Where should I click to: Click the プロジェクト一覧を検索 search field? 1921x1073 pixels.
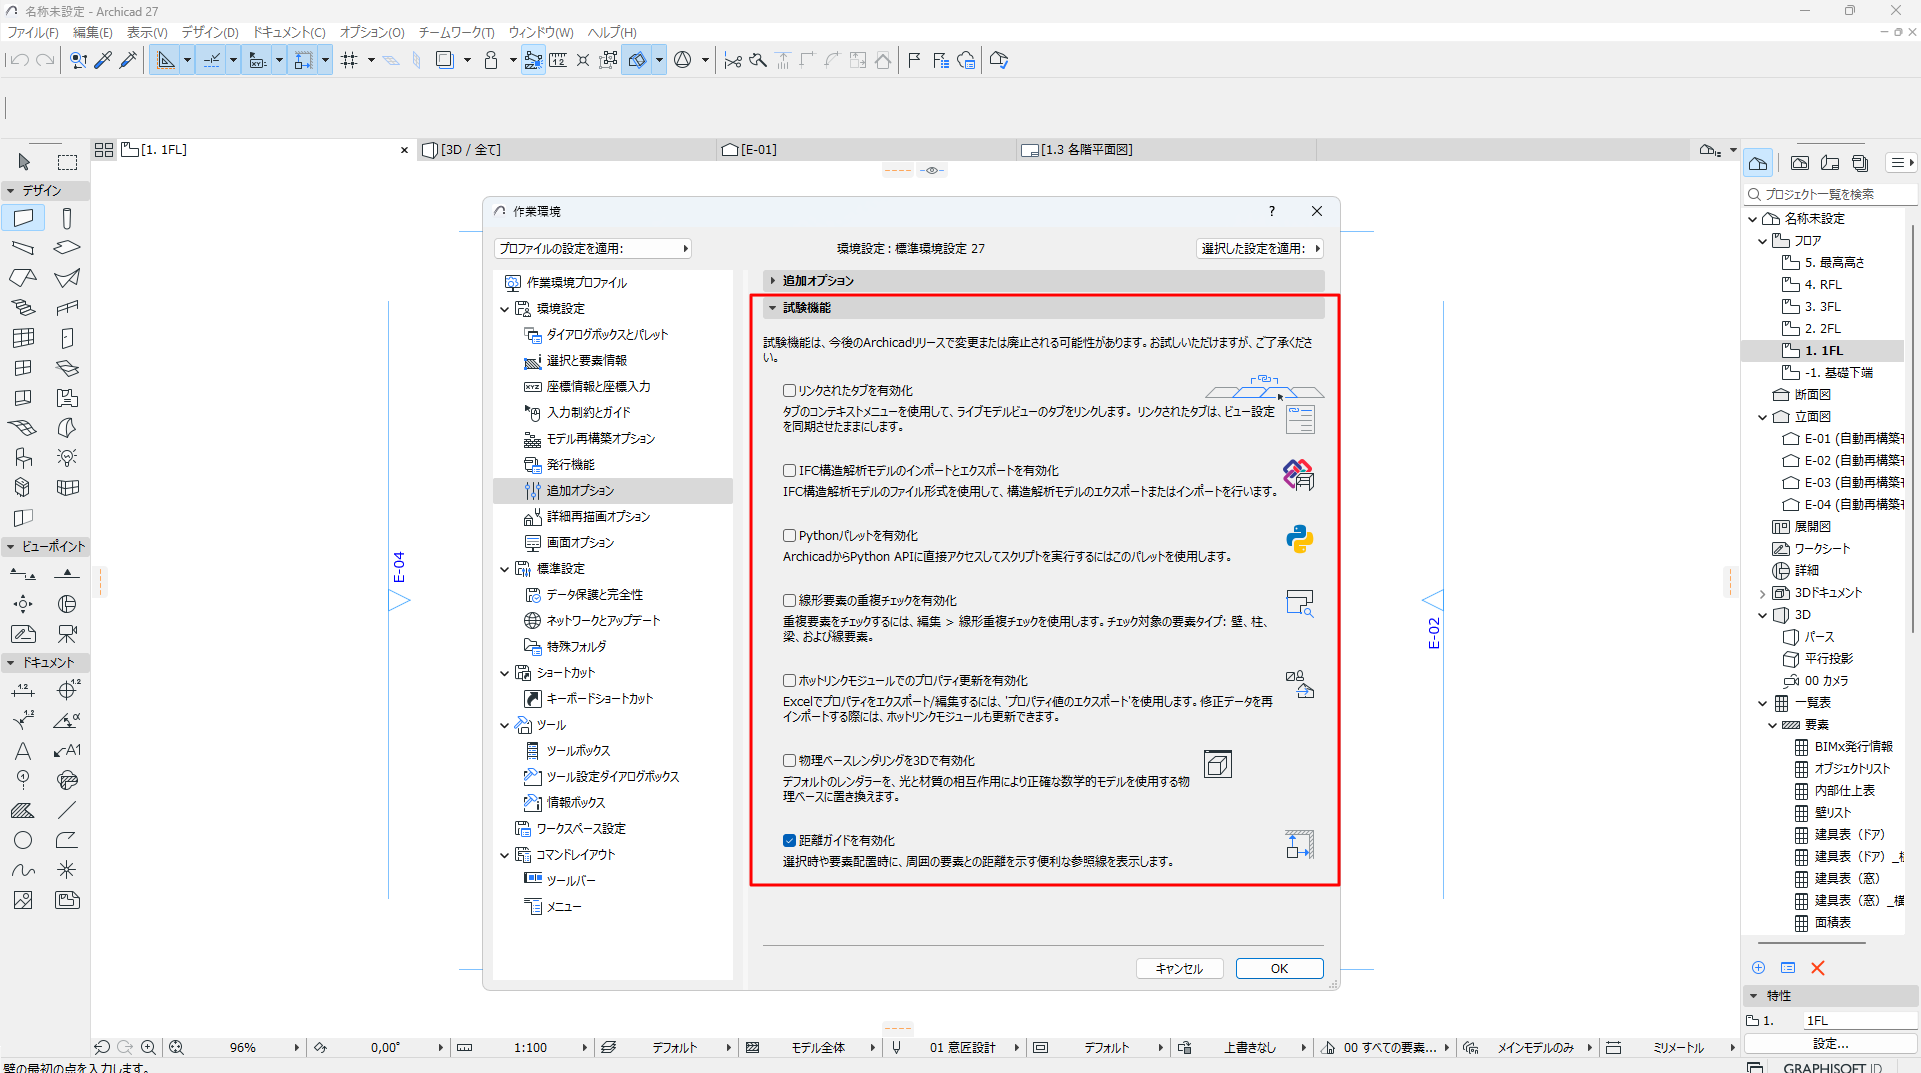1832,194
